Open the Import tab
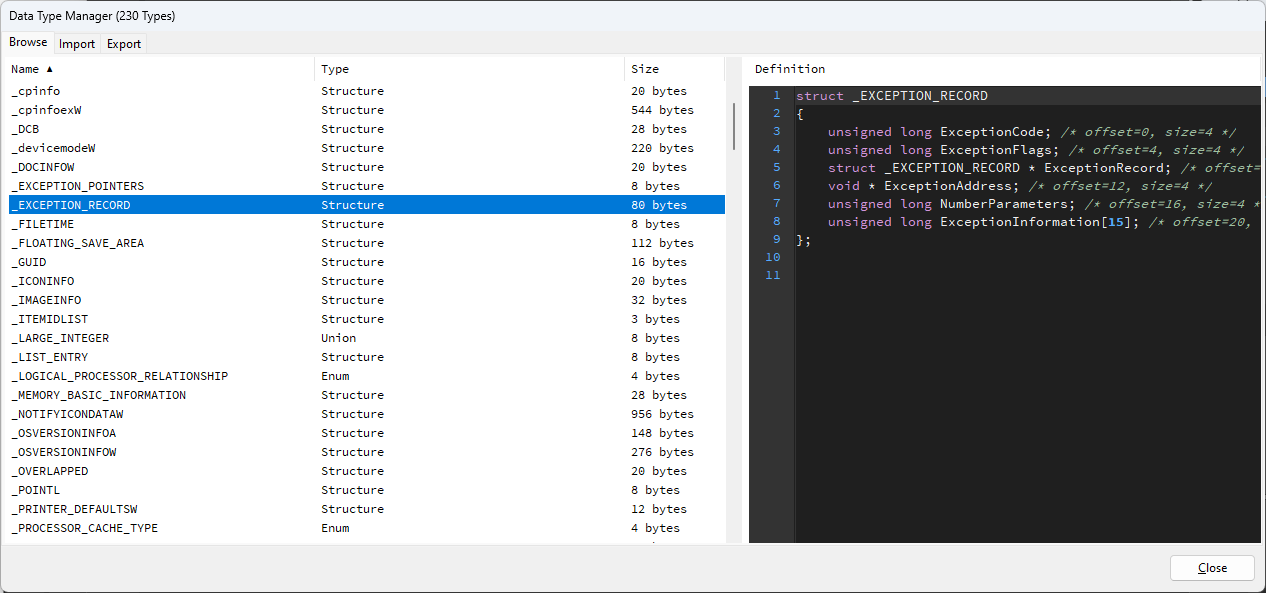This screenshot has width=1266, height=593. 77,44
